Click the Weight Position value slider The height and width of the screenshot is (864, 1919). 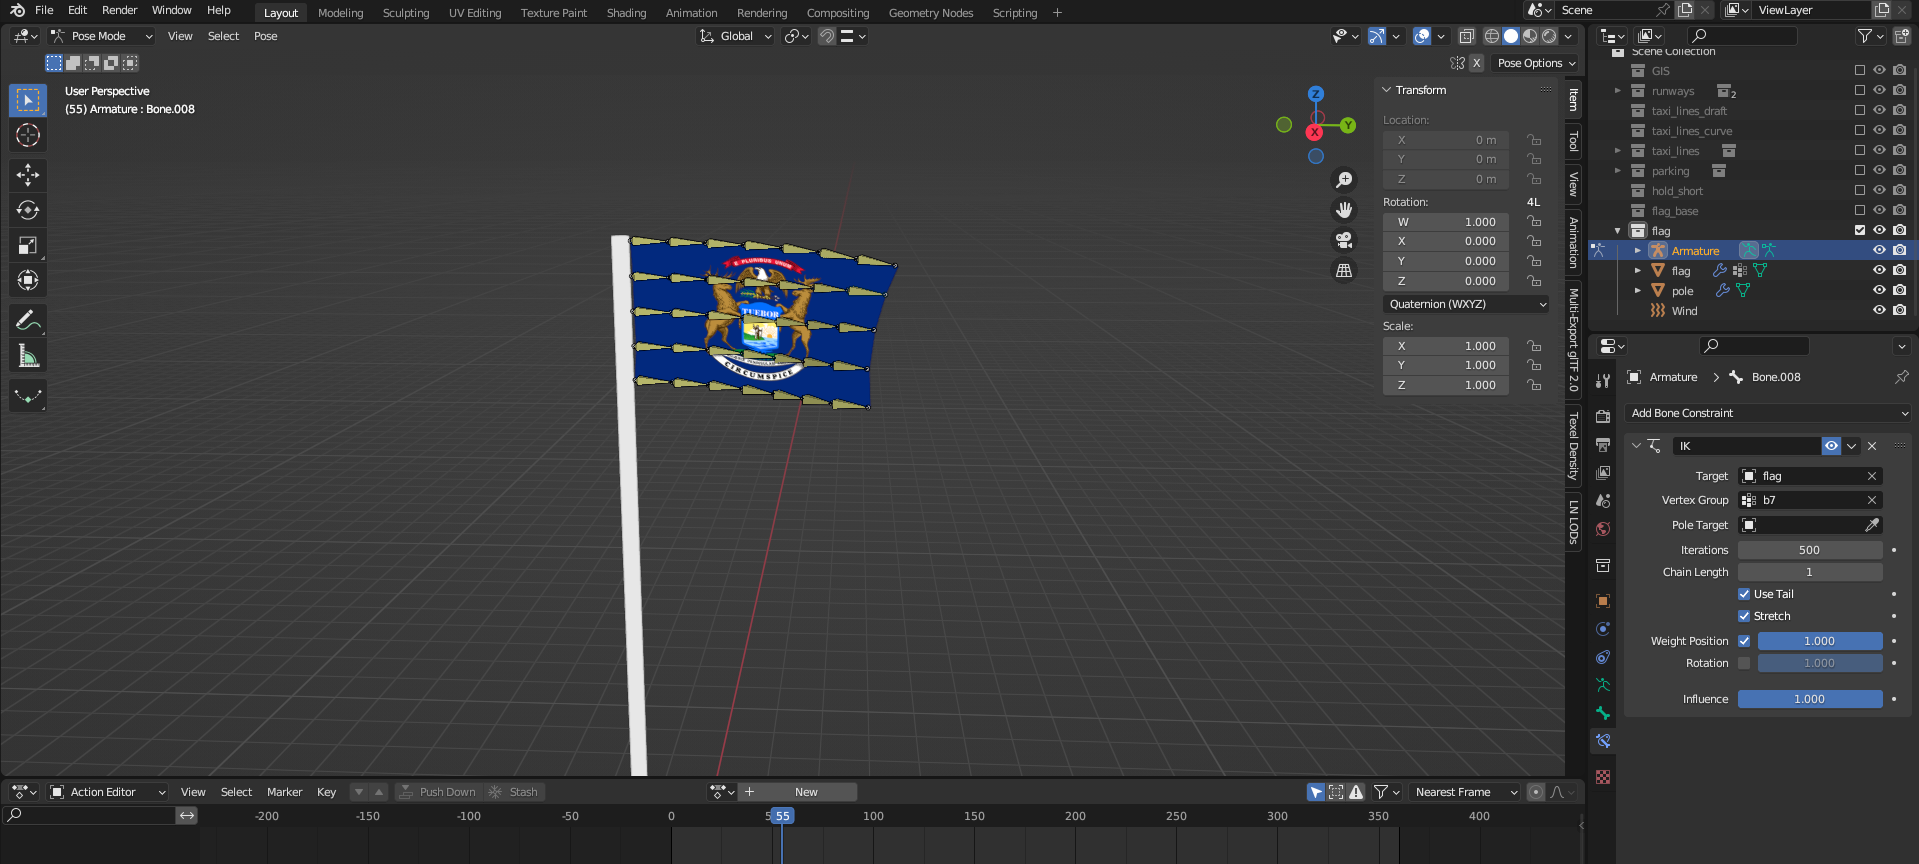point(1820,641)
